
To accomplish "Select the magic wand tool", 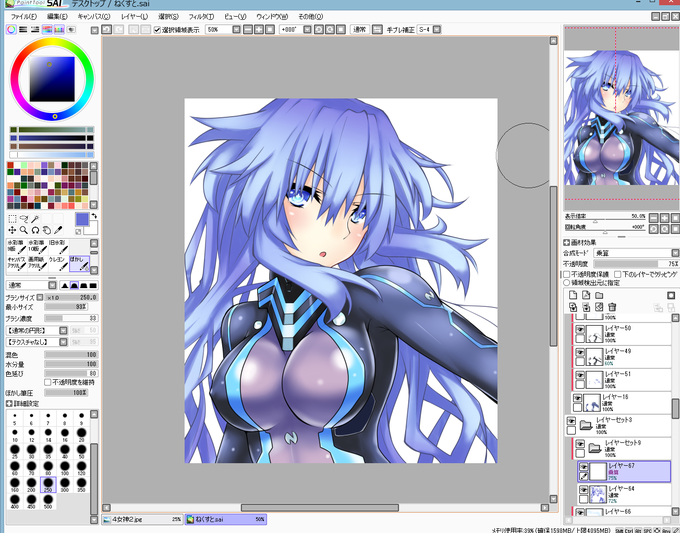I will 36,219.
